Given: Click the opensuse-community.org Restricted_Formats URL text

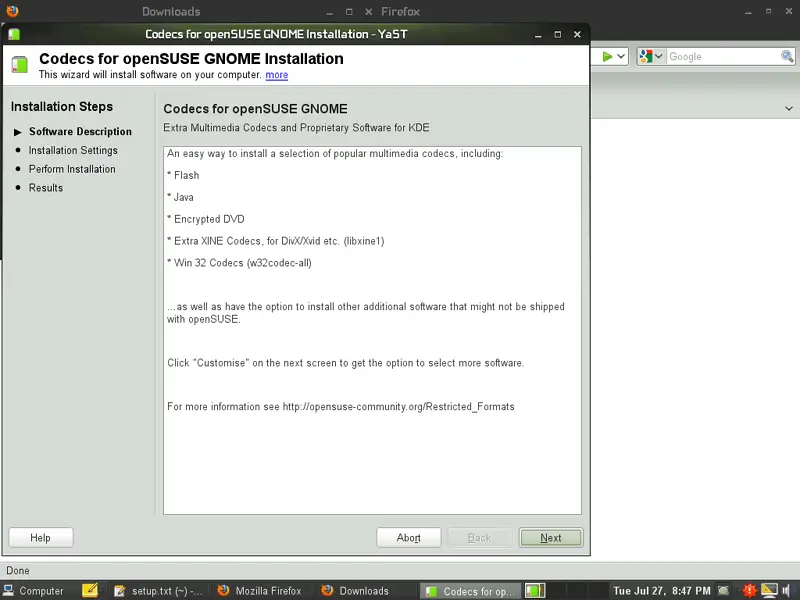Looking at the screenshot, I should (398, 407).
